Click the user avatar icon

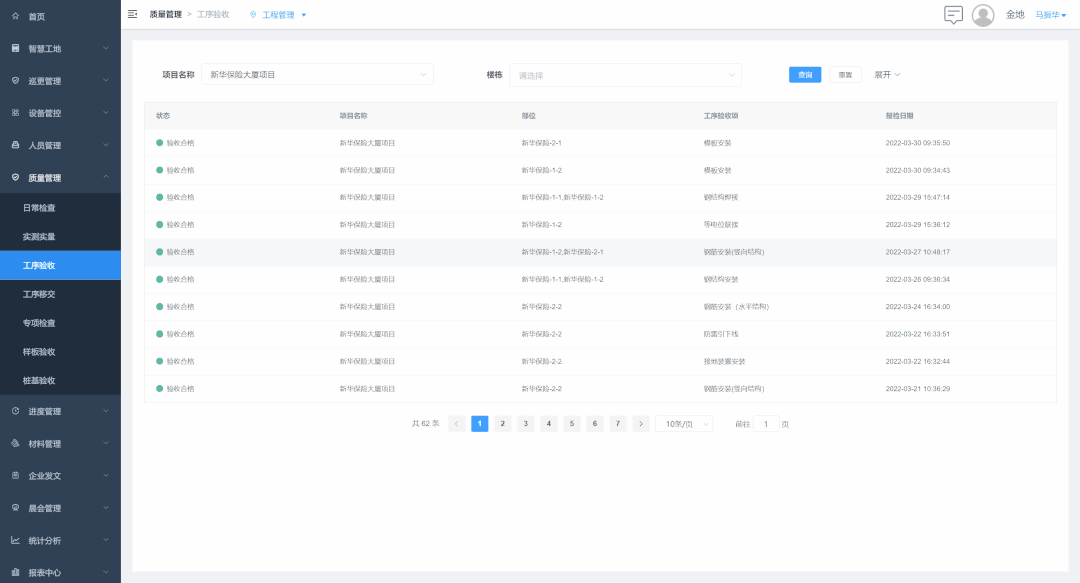(983, 15)
